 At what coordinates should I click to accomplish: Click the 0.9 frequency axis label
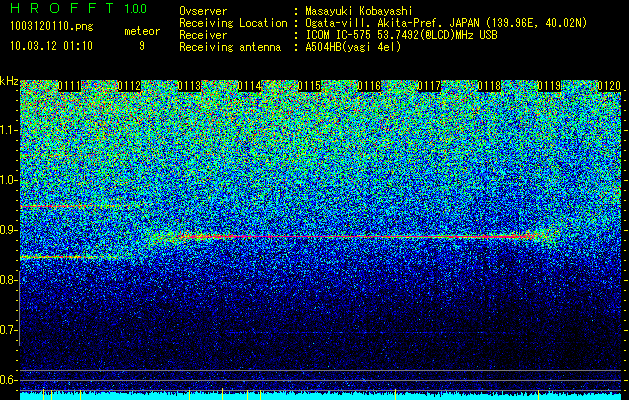(x=8, y=230)
